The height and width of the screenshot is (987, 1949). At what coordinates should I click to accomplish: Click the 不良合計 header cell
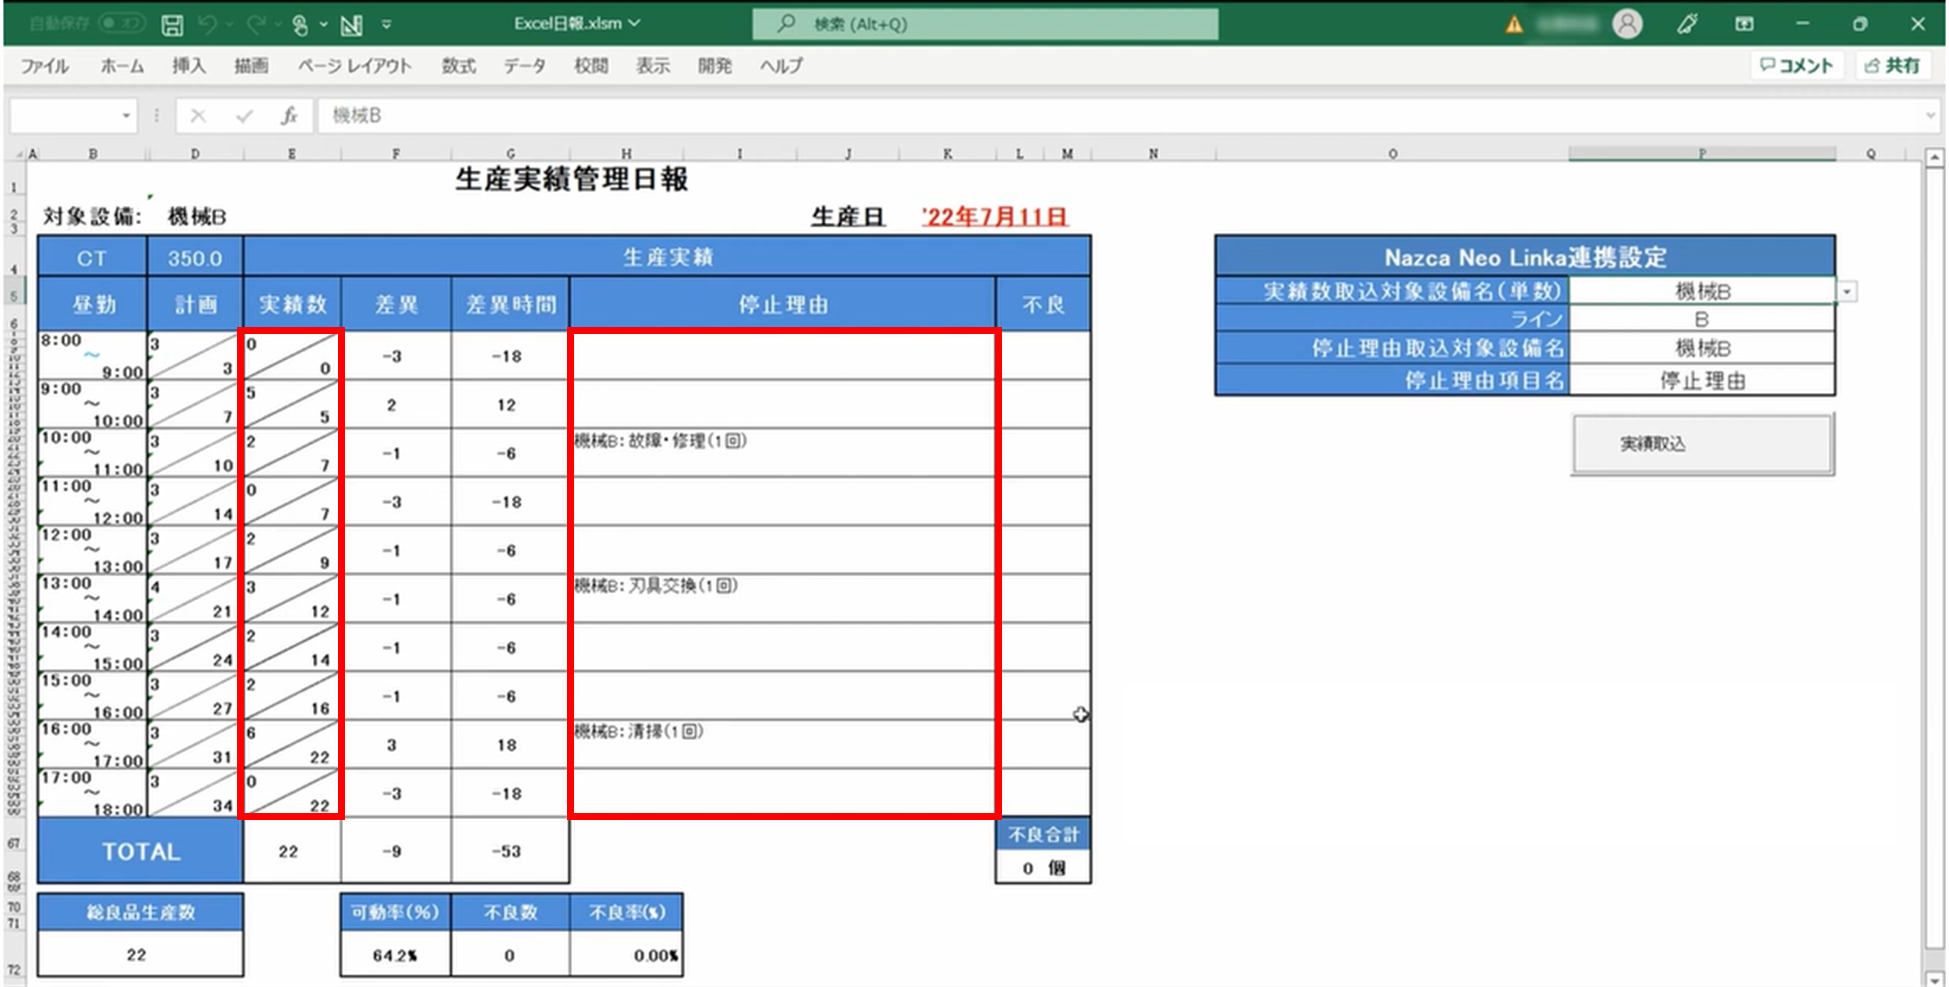(x=1043, y=834)
